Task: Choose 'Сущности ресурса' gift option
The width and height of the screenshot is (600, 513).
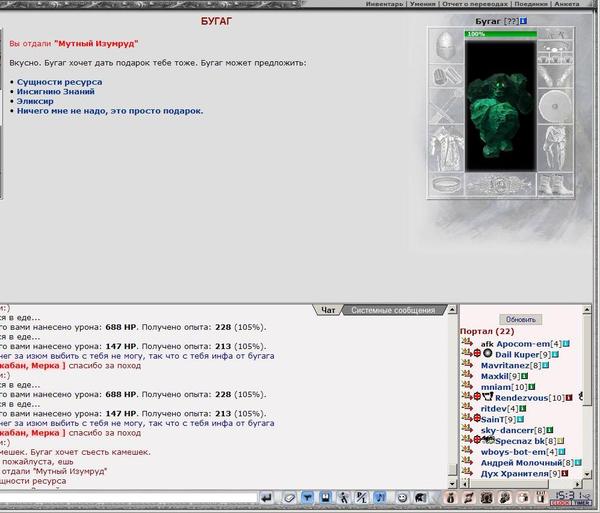Action: pos(59,82)
